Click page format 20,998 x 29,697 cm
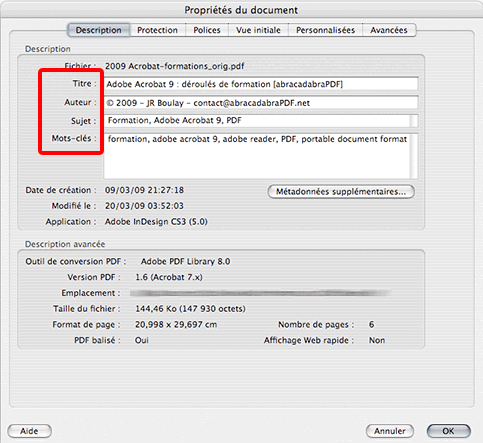 tap(176, 324)
